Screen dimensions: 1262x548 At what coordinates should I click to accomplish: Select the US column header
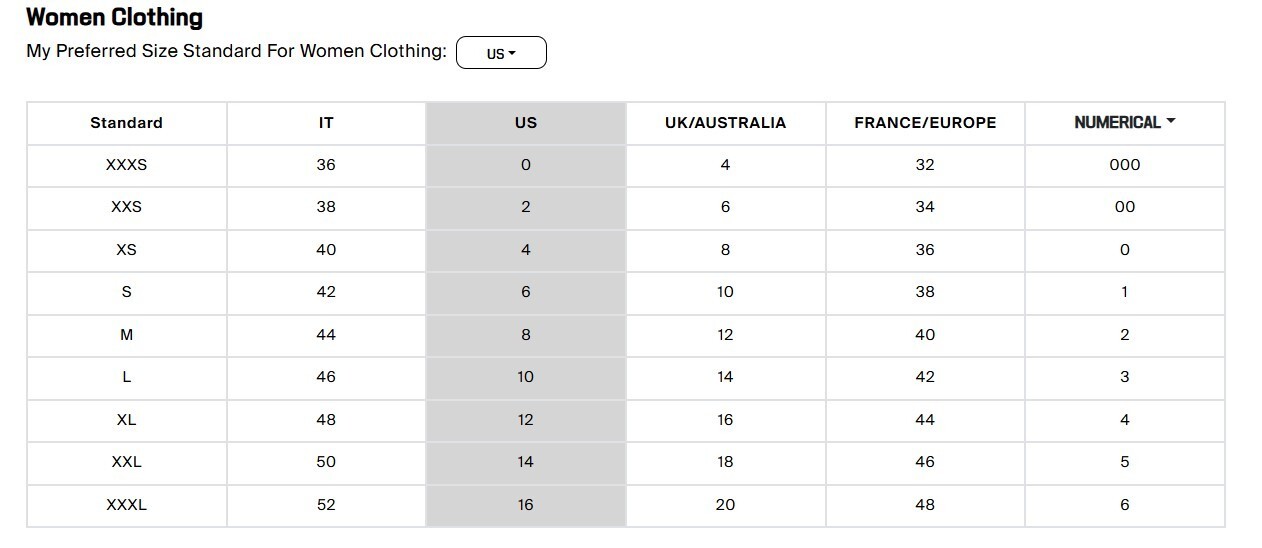coord(526,123)
